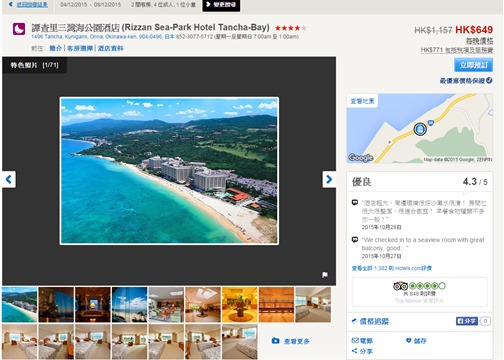Select the dark lobby entrance thumbnail
The width and height of the screenshot is (504, 360).
[x=93, y=305]
